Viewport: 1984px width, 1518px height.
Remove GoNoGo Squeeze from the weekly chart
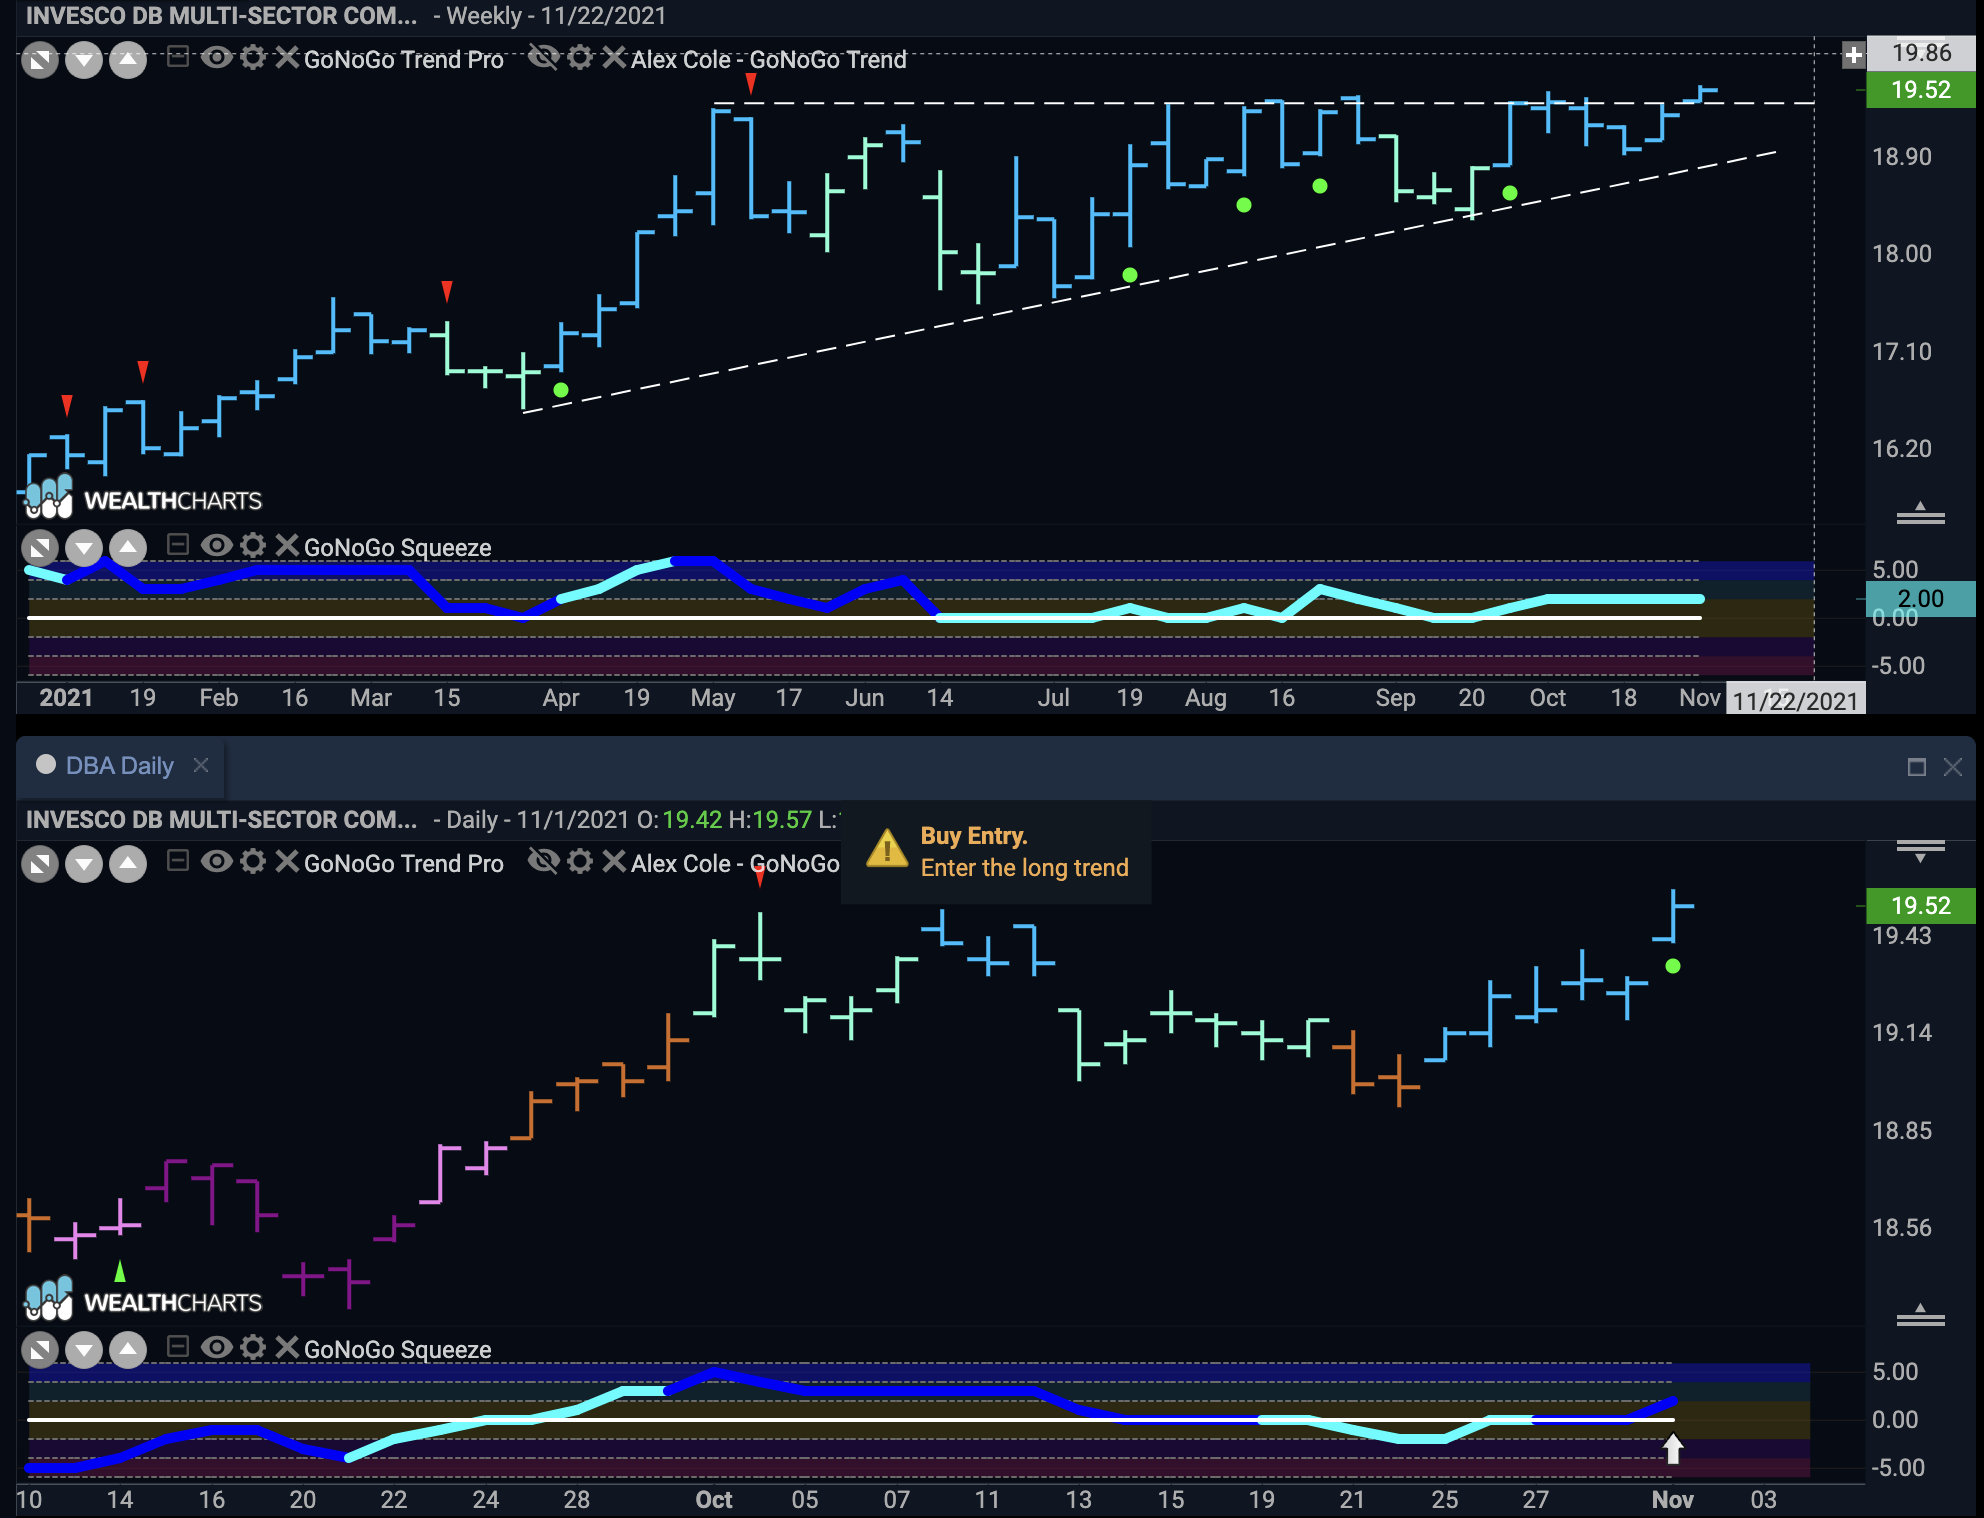pos(287,545)
